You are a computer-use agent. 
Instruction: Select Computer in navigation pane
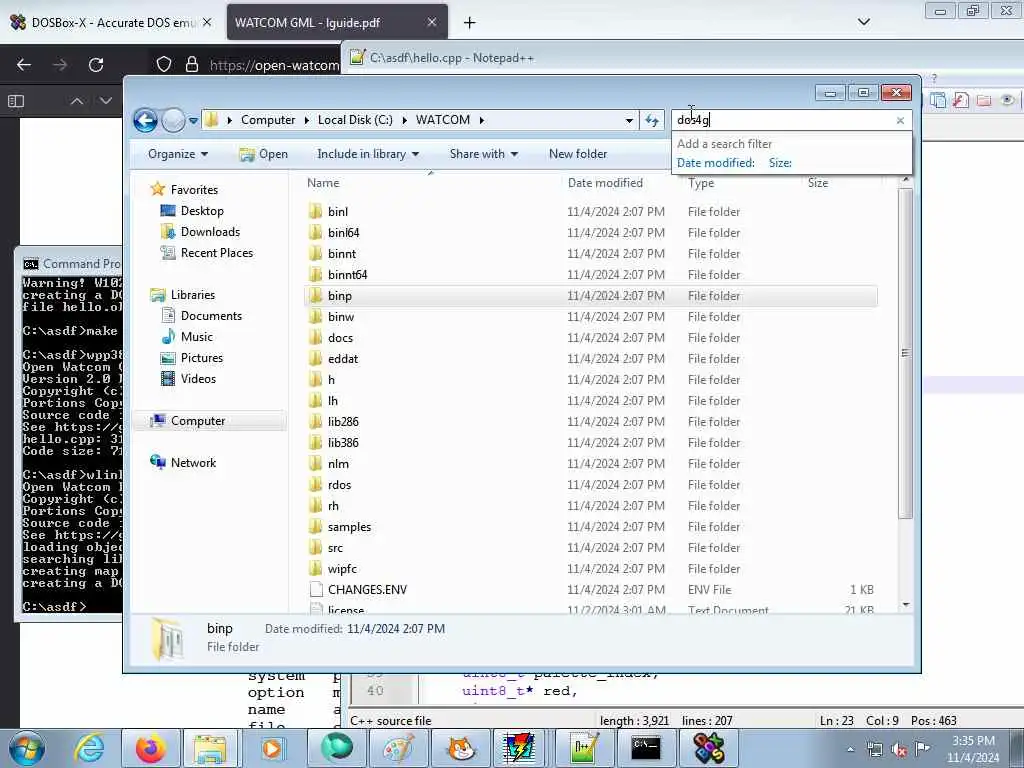pos(198,421)
